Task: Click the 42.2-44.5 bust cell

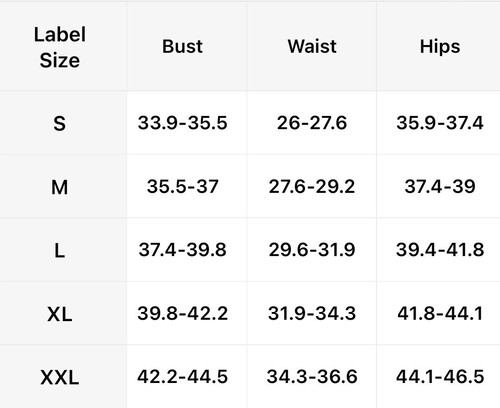Action: tap(183, 377)
